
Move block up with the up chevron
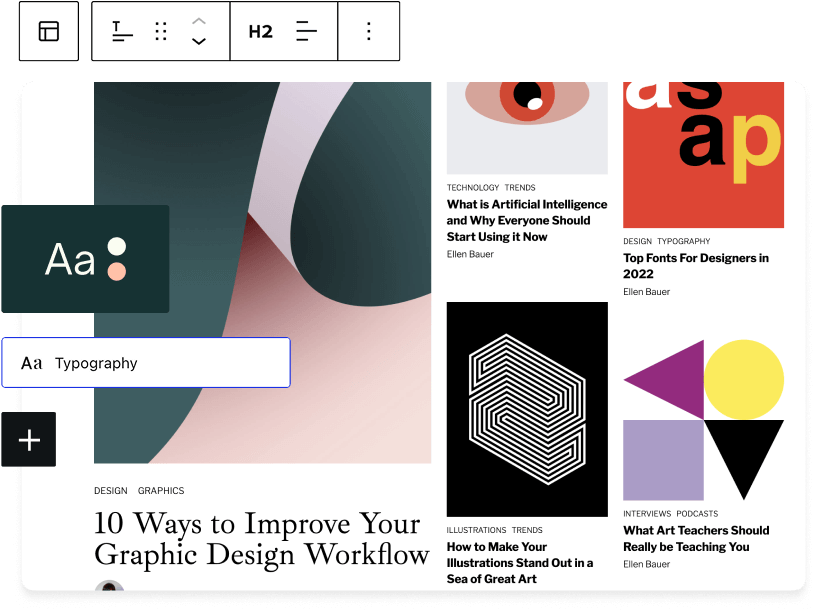pos(199,20)
